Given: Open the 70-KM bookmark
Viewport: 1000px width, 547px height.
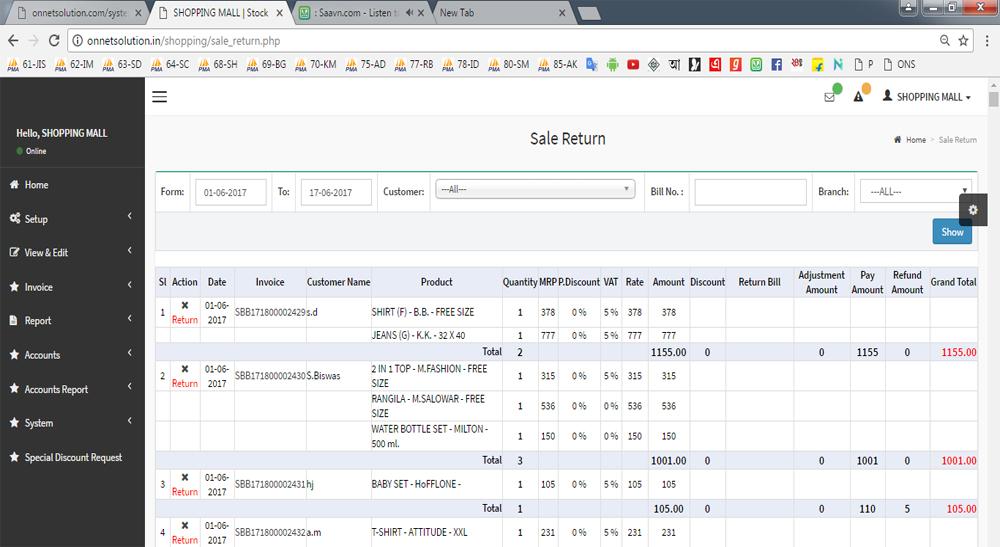Looking at the screenshot, I should coord(315,64).
